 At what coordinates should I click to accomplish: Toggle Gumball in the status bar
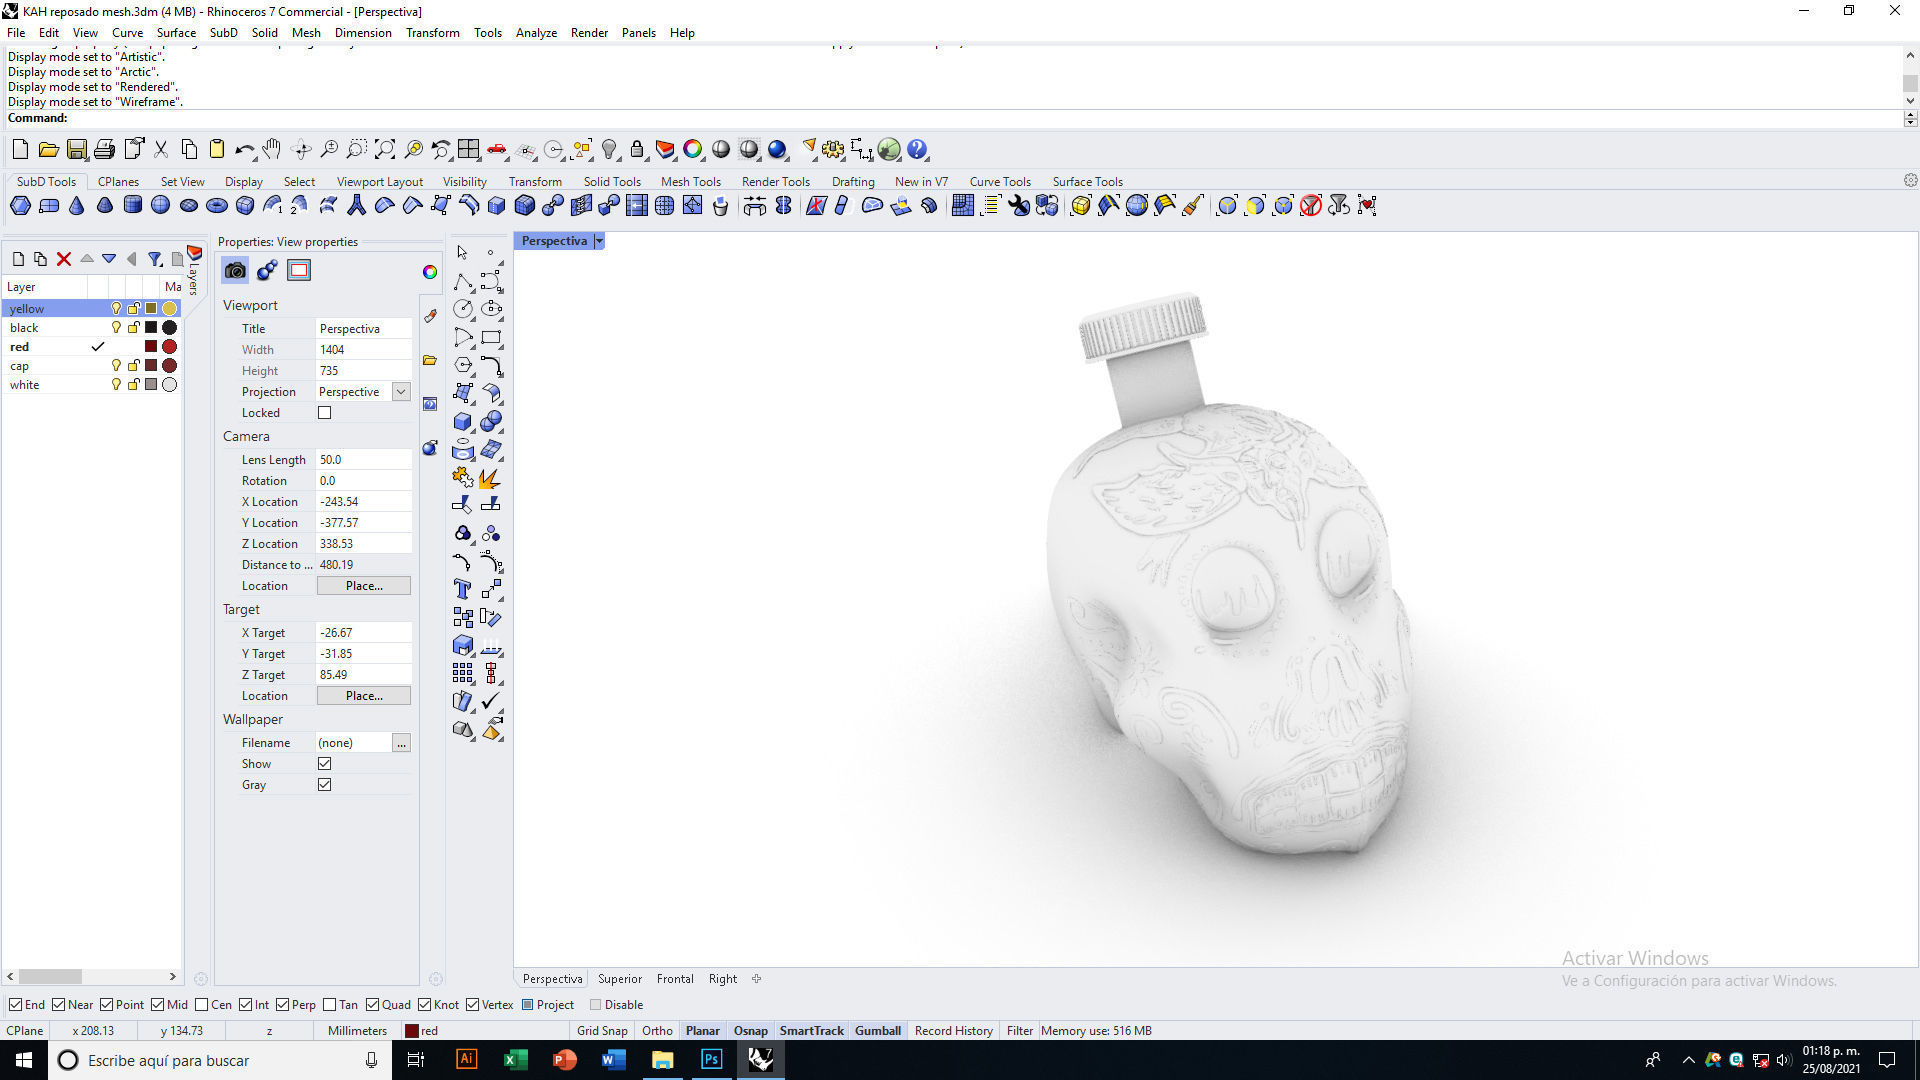(878, 1031)
